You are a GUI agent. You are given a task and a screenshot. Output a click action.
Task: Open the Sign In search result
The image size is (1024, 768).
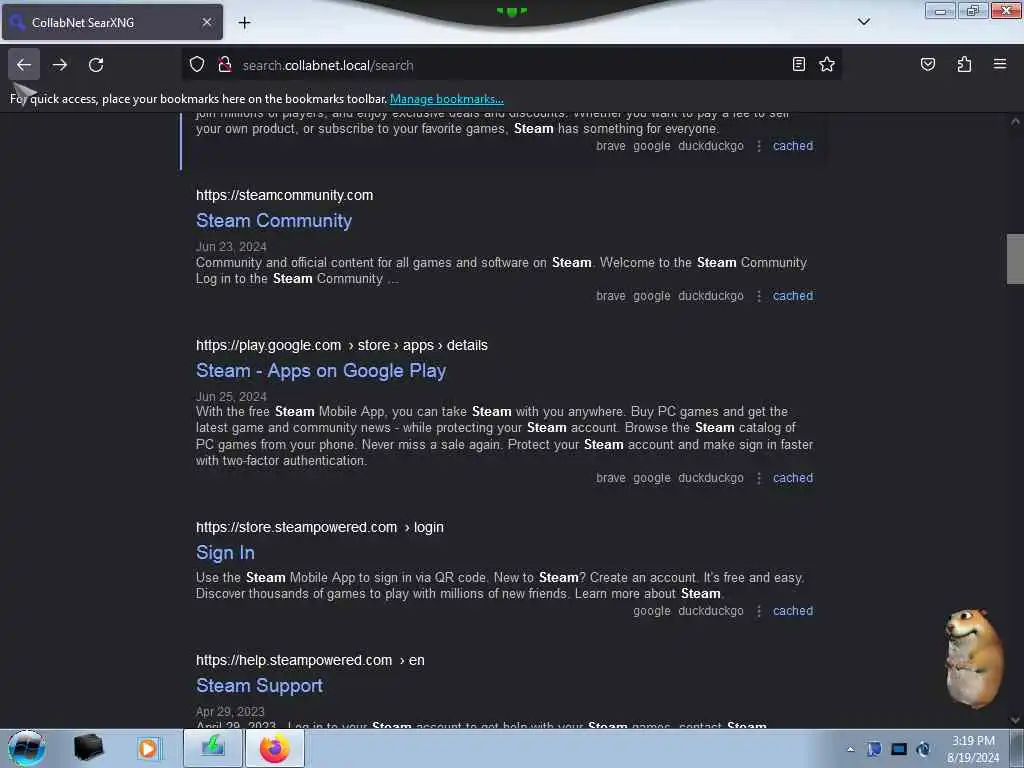[x=225, y=553]
